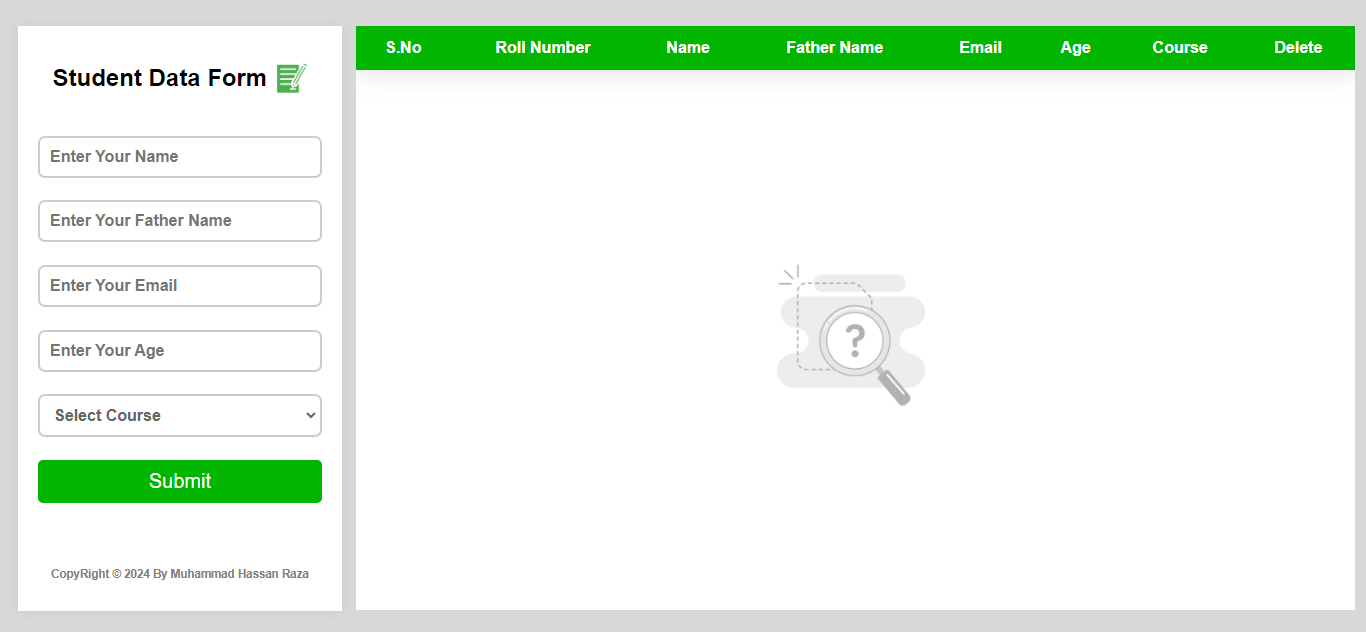This screenshot has height=632, width=1366.
Task: Click the S.No column header
Action: 404,48
